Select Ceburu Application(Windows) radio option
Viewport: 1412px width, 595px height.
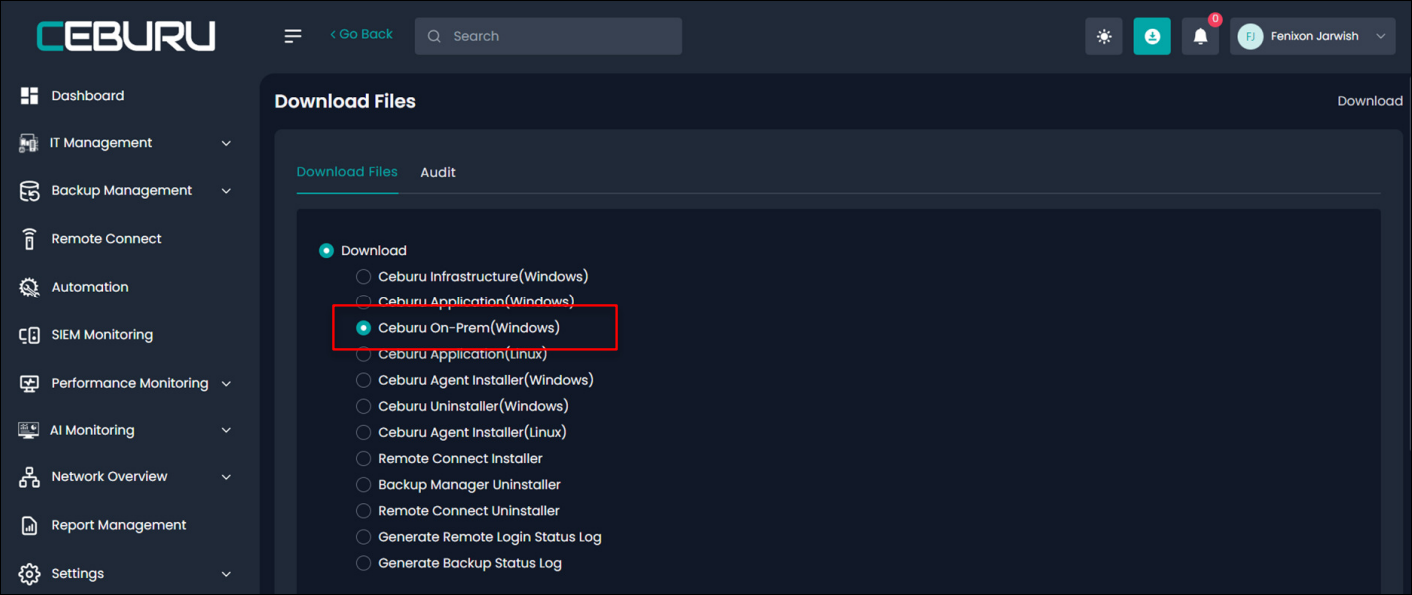(x=364, y=302)
